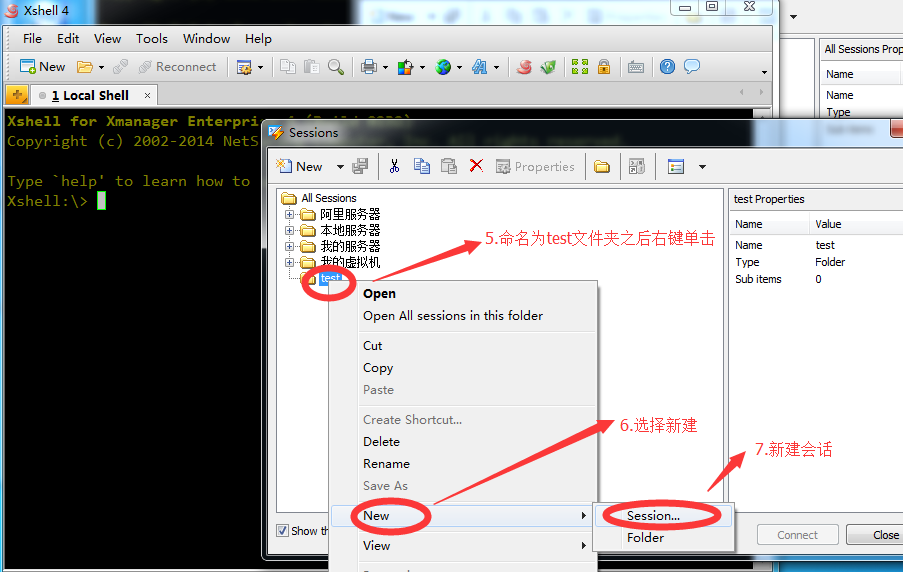Open the File menu

coord(32,39)
